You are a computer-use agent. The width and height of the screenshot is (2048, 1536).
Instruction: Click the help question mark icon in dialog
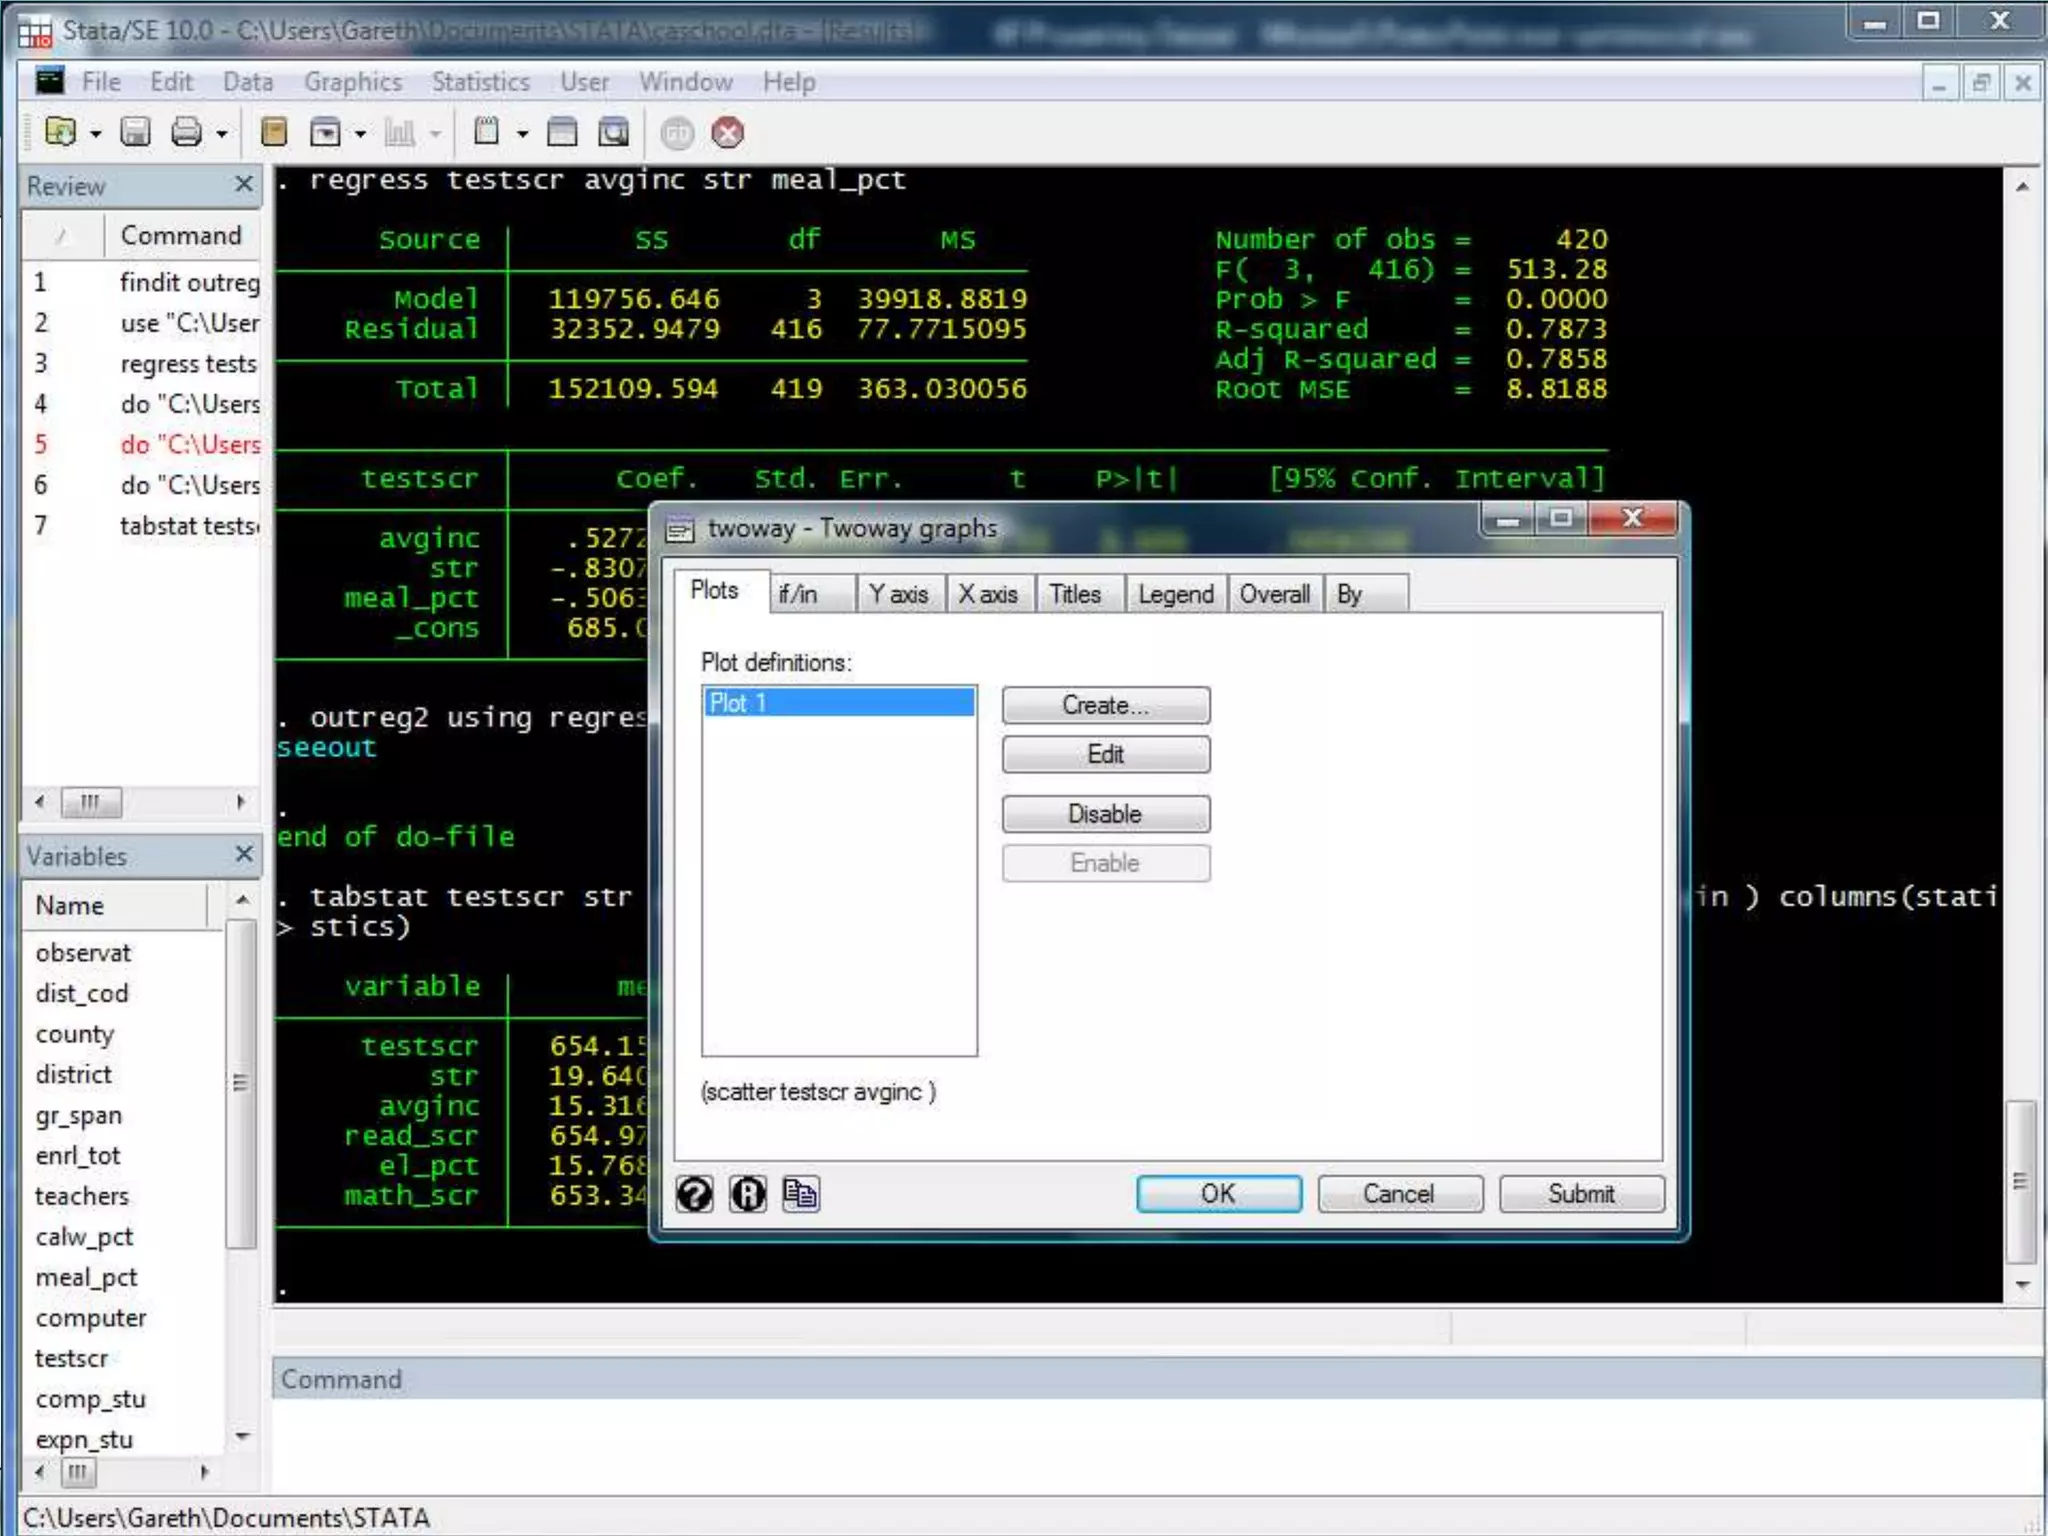pyautogui.click(x=695, y=1193)
